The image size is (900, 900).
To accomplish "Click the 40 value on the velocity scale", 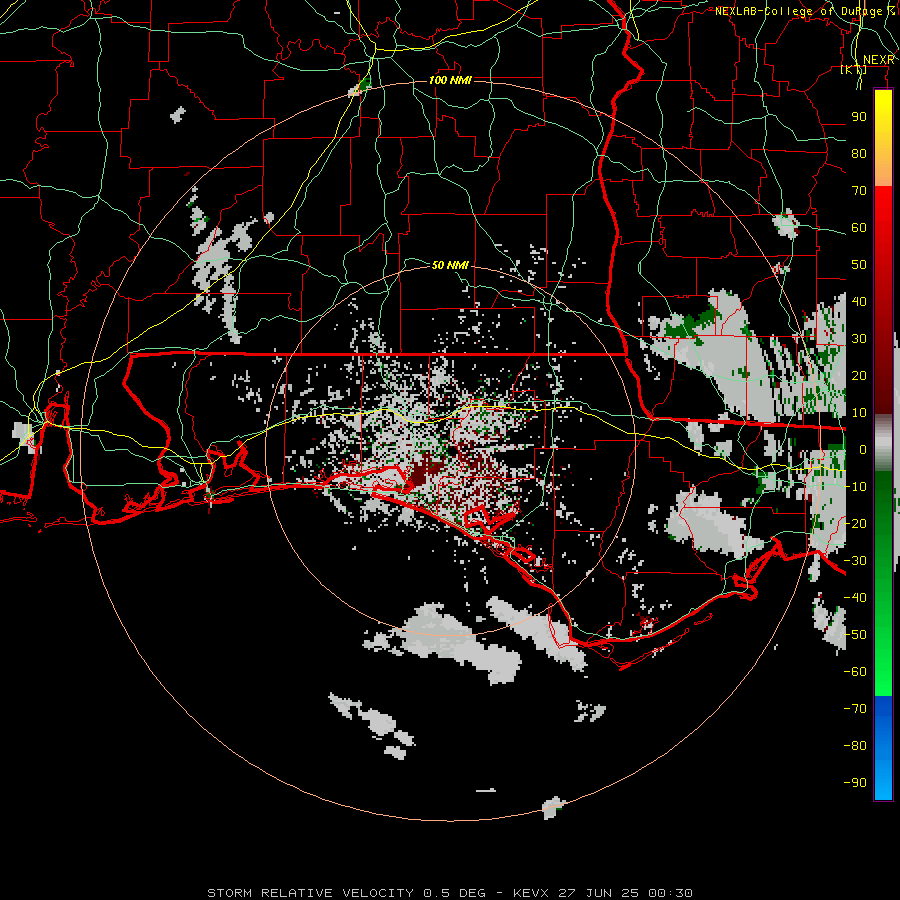I will click(859, 302).
